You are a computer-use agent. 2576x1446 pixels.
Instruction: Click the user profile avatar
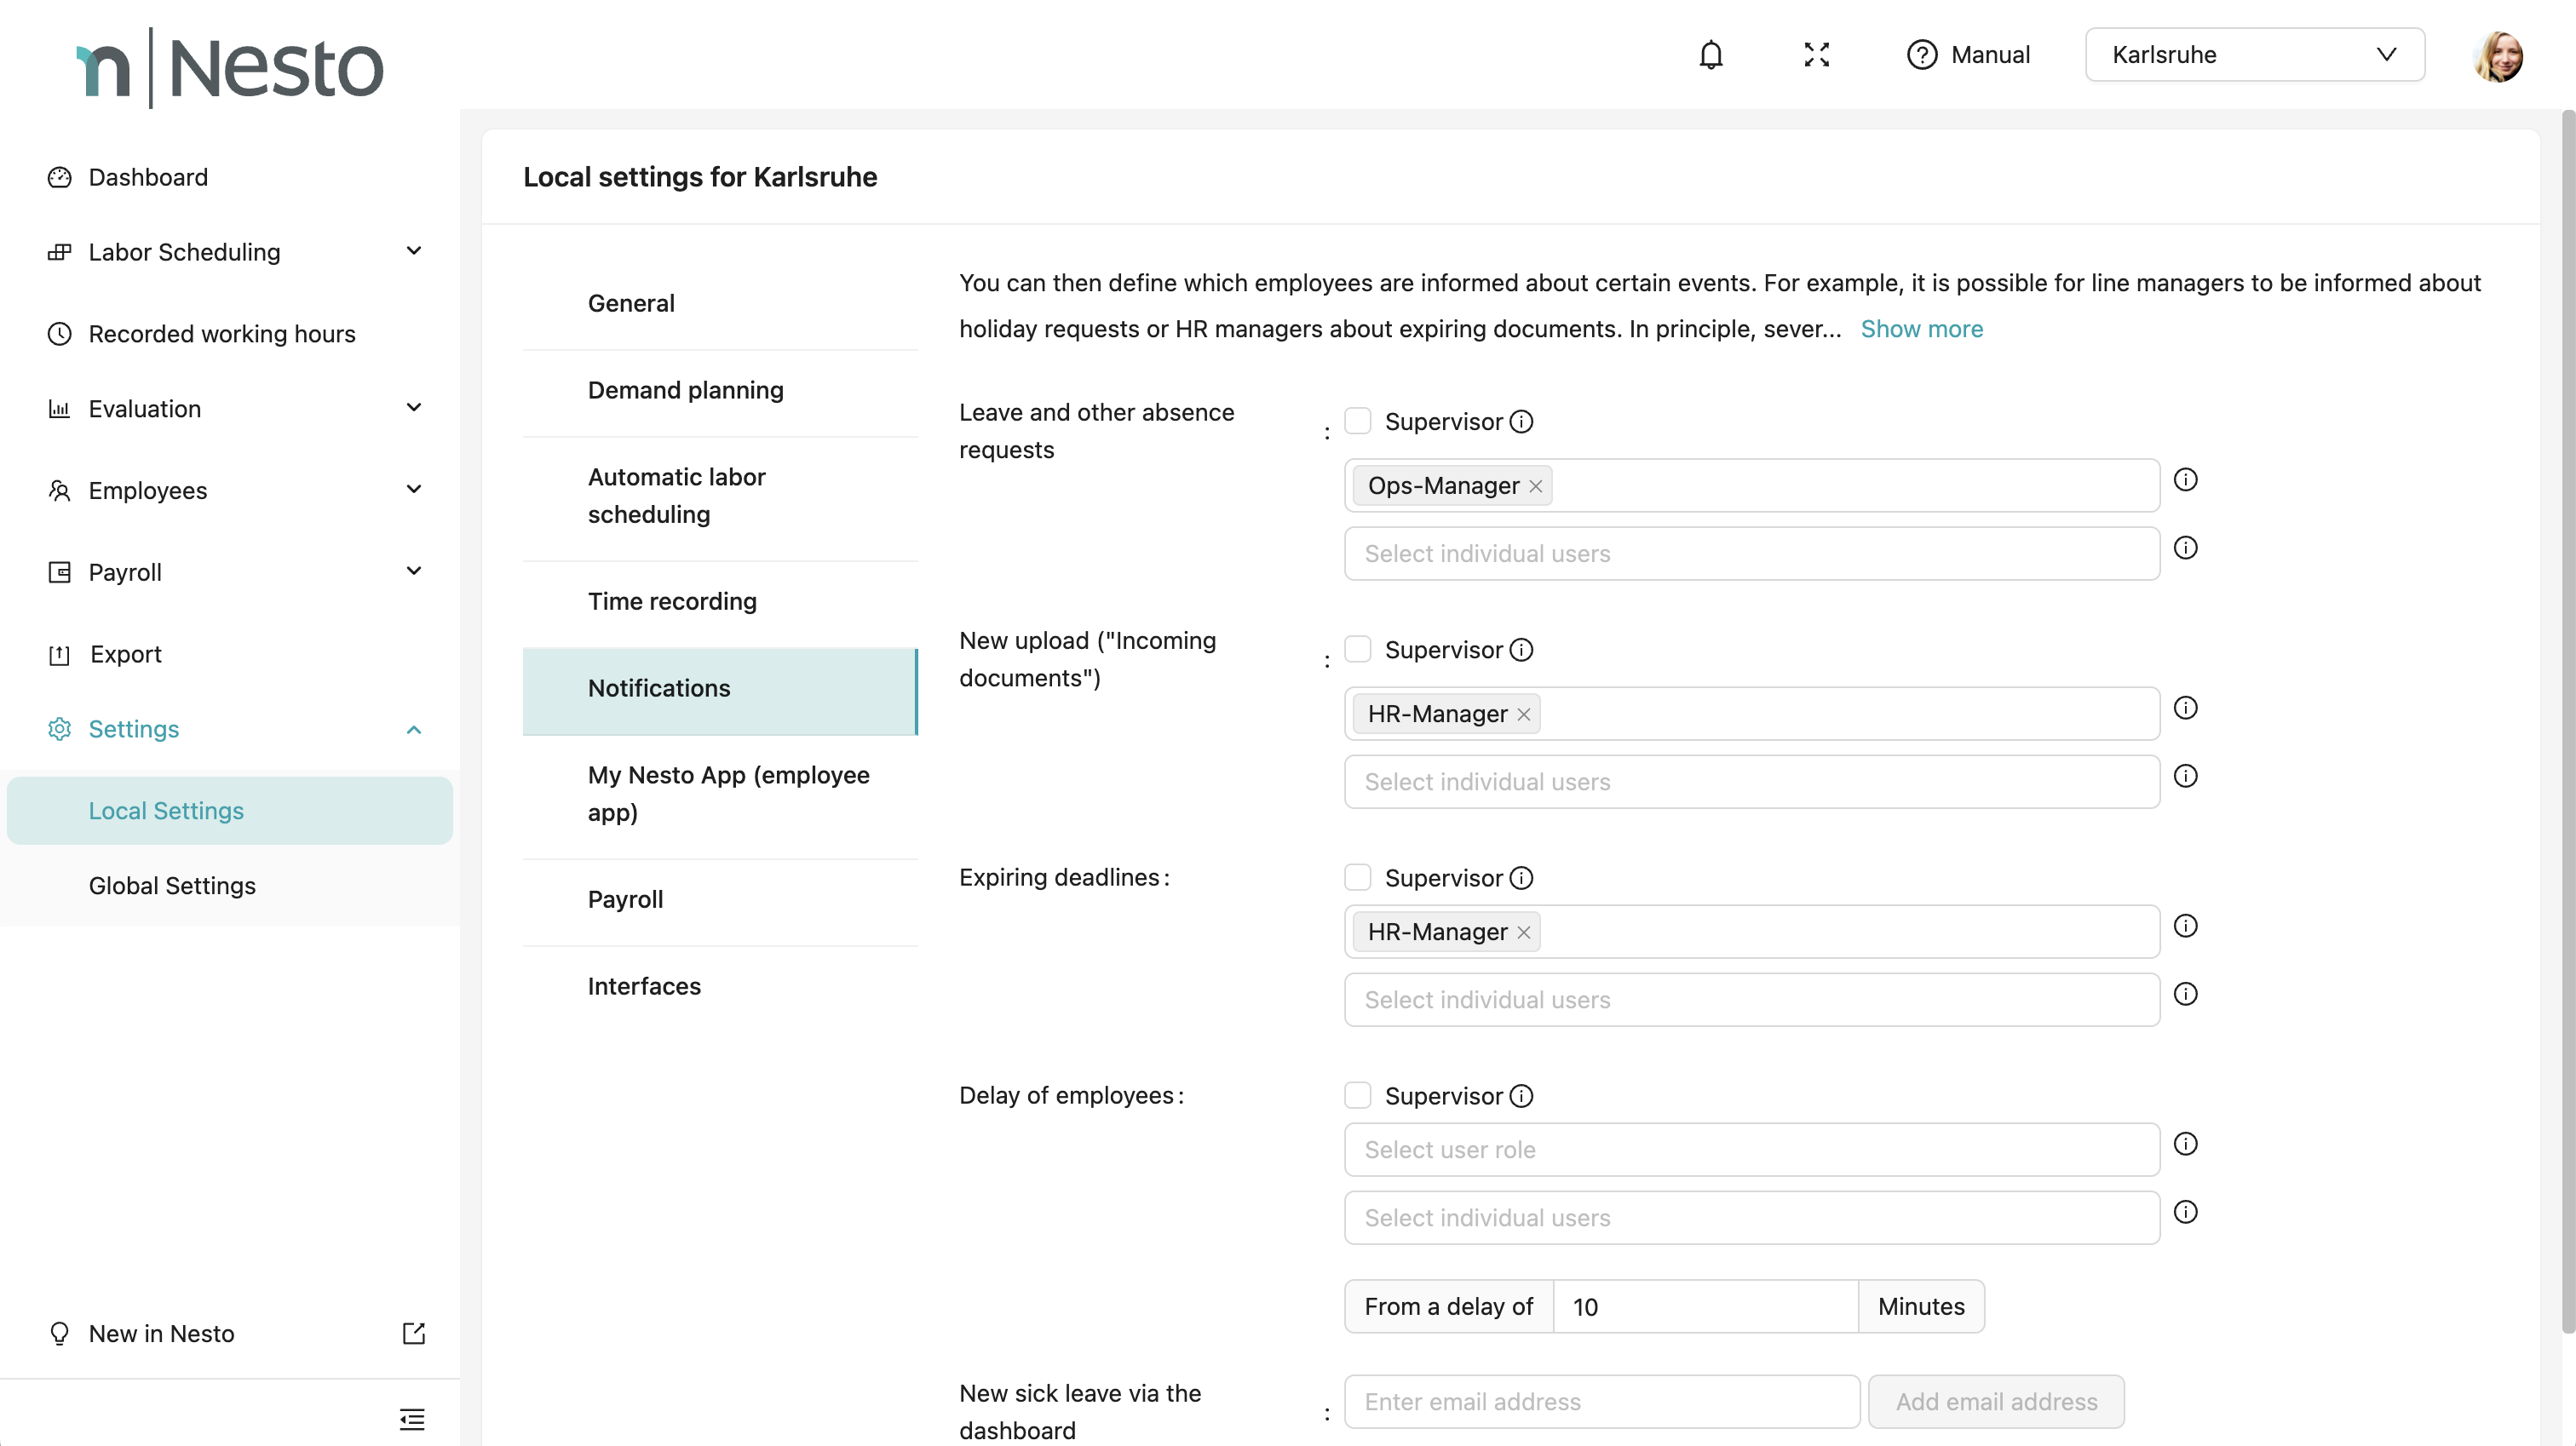[2497, 56]
